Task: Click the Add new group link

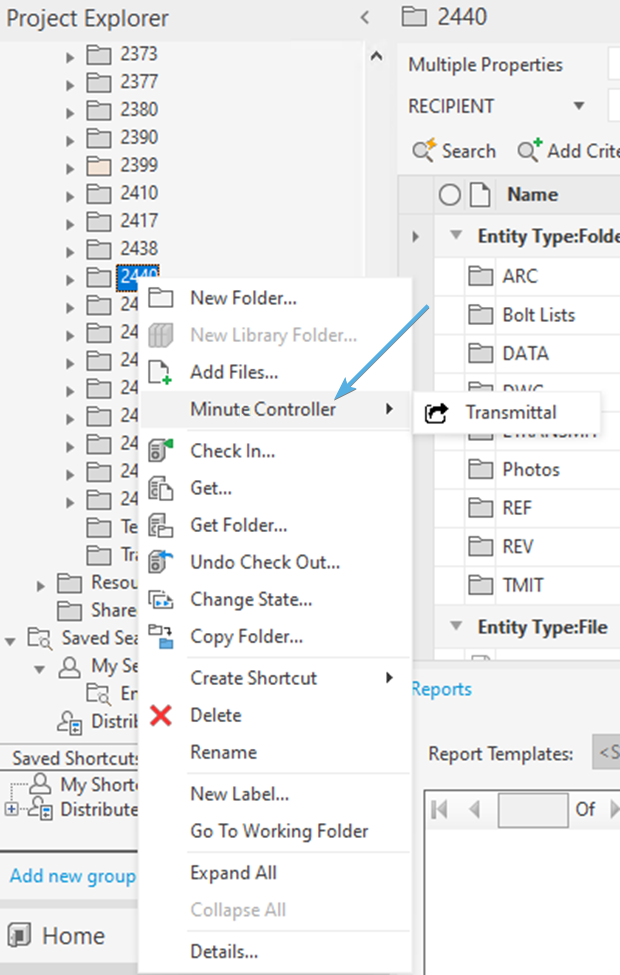Action: tap(72, 876)
